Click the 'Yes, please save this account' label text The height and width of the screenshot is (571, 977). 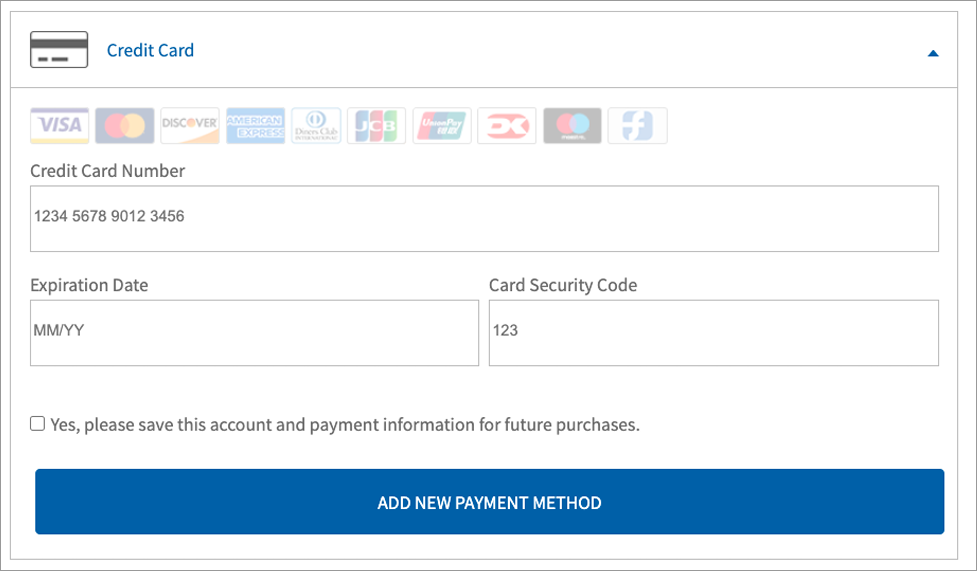click(x=345, y=425)
